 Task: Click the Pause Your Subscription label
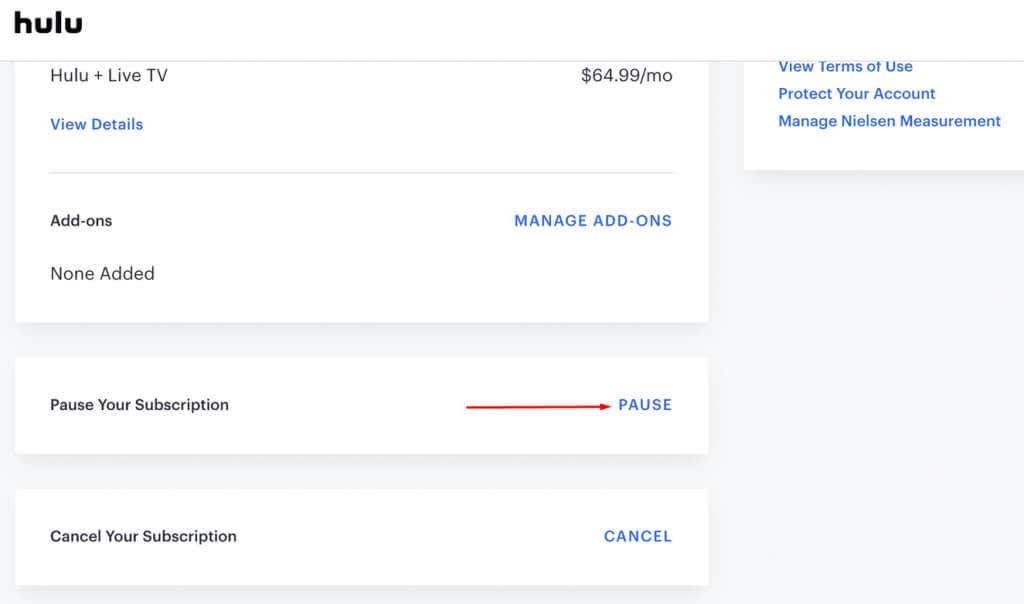(x=139, y=405)
